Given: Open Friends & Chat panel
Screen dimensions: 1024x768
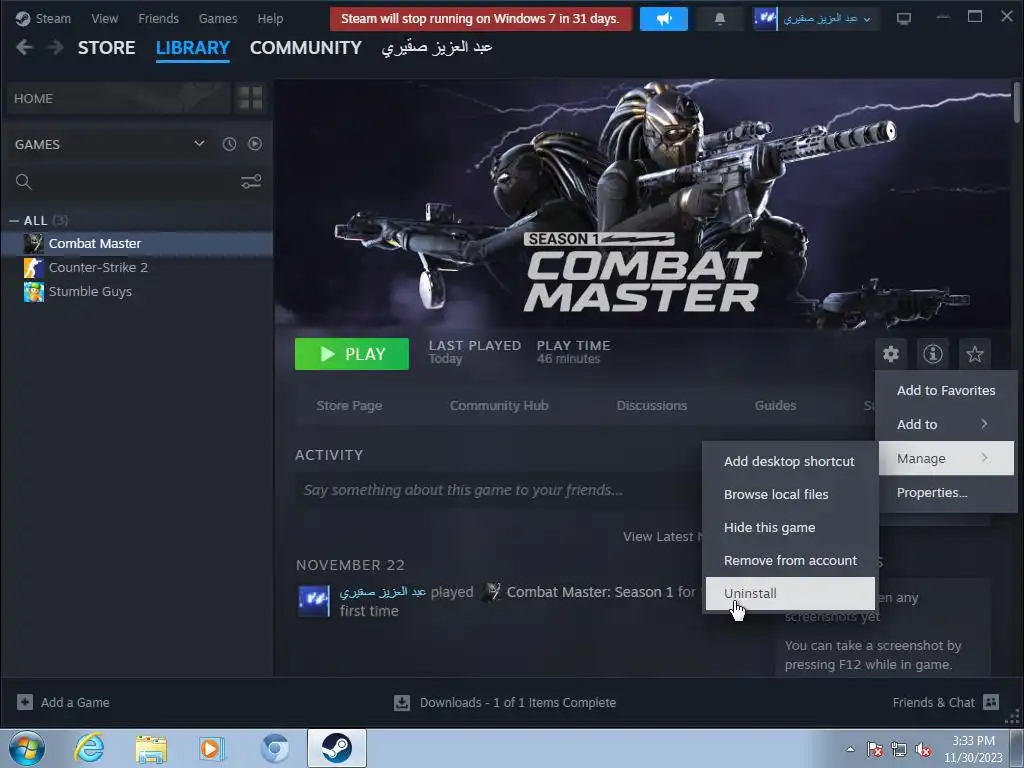Looking at the screenshot, I should click(x=946, y=703).
